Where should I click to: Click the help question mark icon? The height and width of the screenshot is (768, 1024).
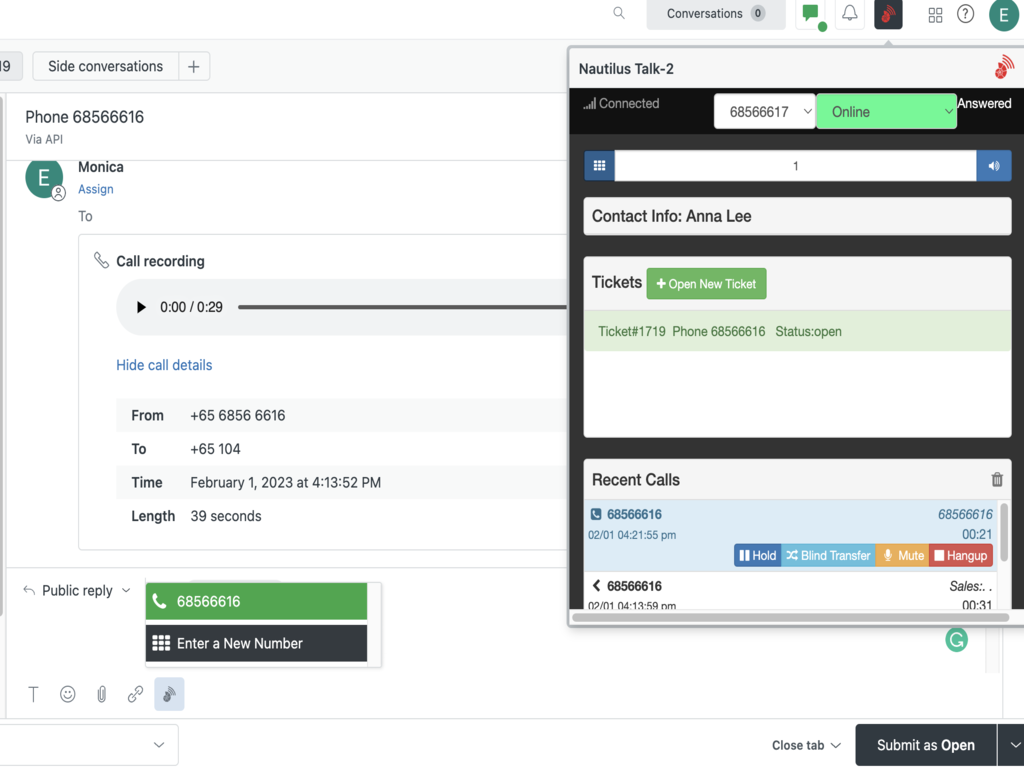pos(965,14)
